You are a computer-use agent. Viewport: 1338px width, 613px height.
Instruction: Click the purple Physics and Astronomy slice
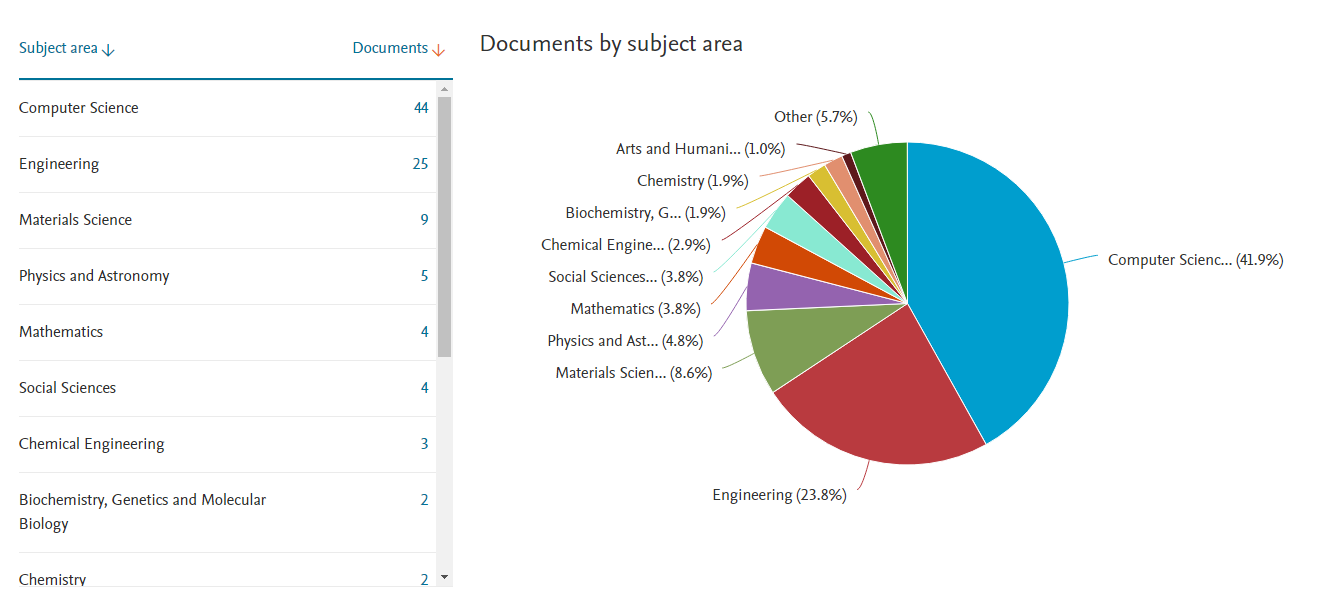click(768, 287)
